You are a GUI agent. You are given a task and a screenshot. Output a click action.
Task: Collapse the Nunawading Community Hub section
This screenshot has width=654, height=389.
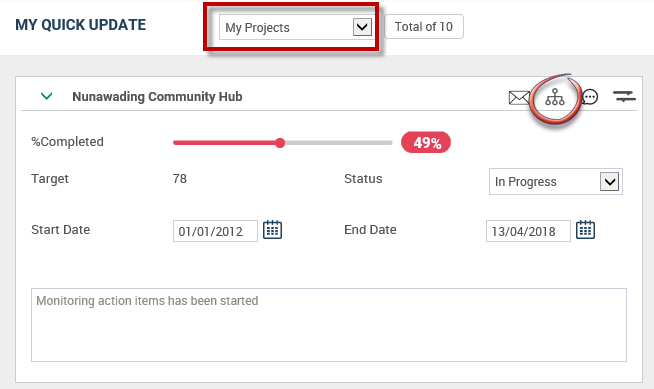click(46, 96)
